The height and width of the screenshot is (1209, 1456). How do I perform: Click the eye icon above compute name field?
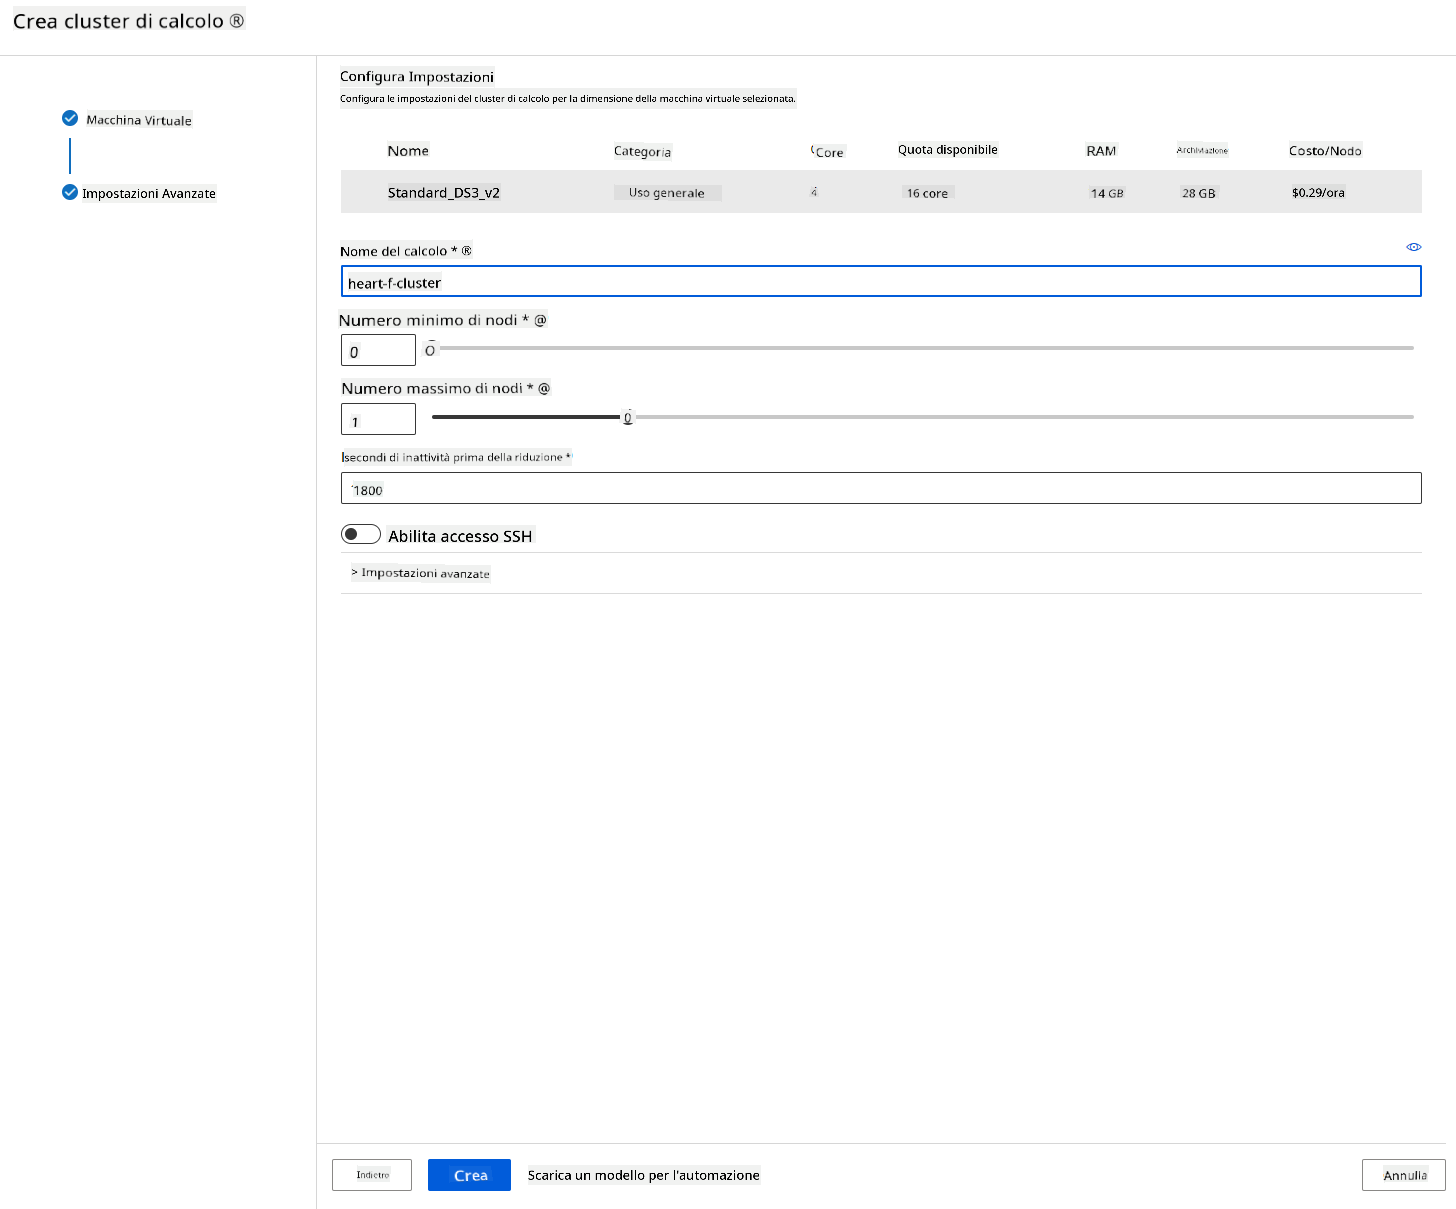tap(1414, 247)
